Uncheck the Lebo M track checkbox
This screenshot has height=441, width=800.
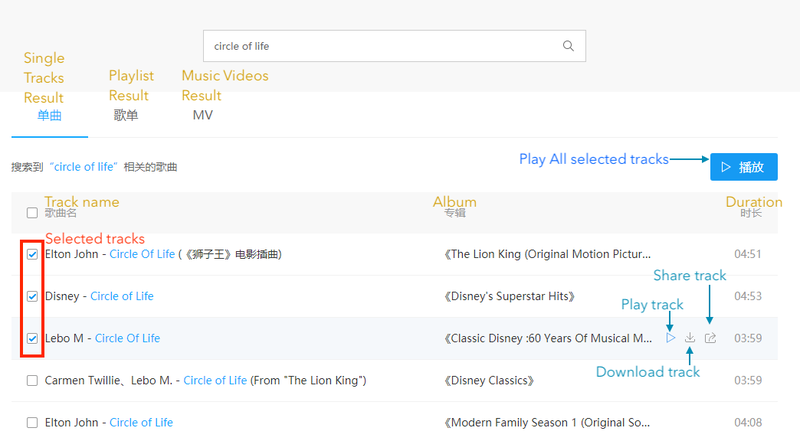pyautogui.click(x=32, y=338)
